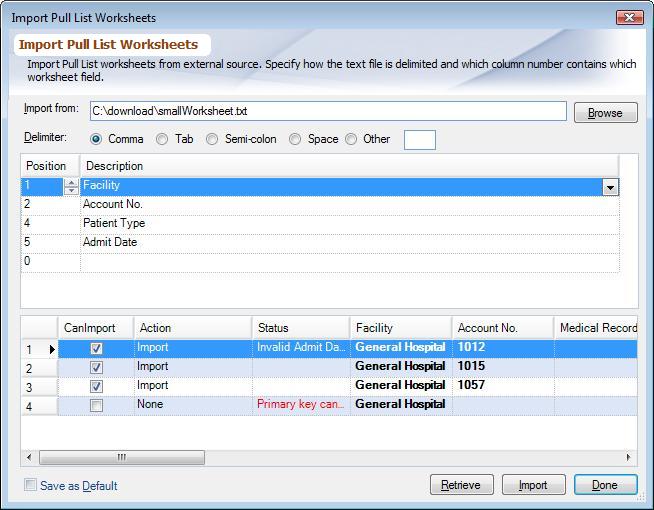The image size is (654, 510).
Task: Click the horizontal scrollbar right arrow
Action: click(629, 457)
